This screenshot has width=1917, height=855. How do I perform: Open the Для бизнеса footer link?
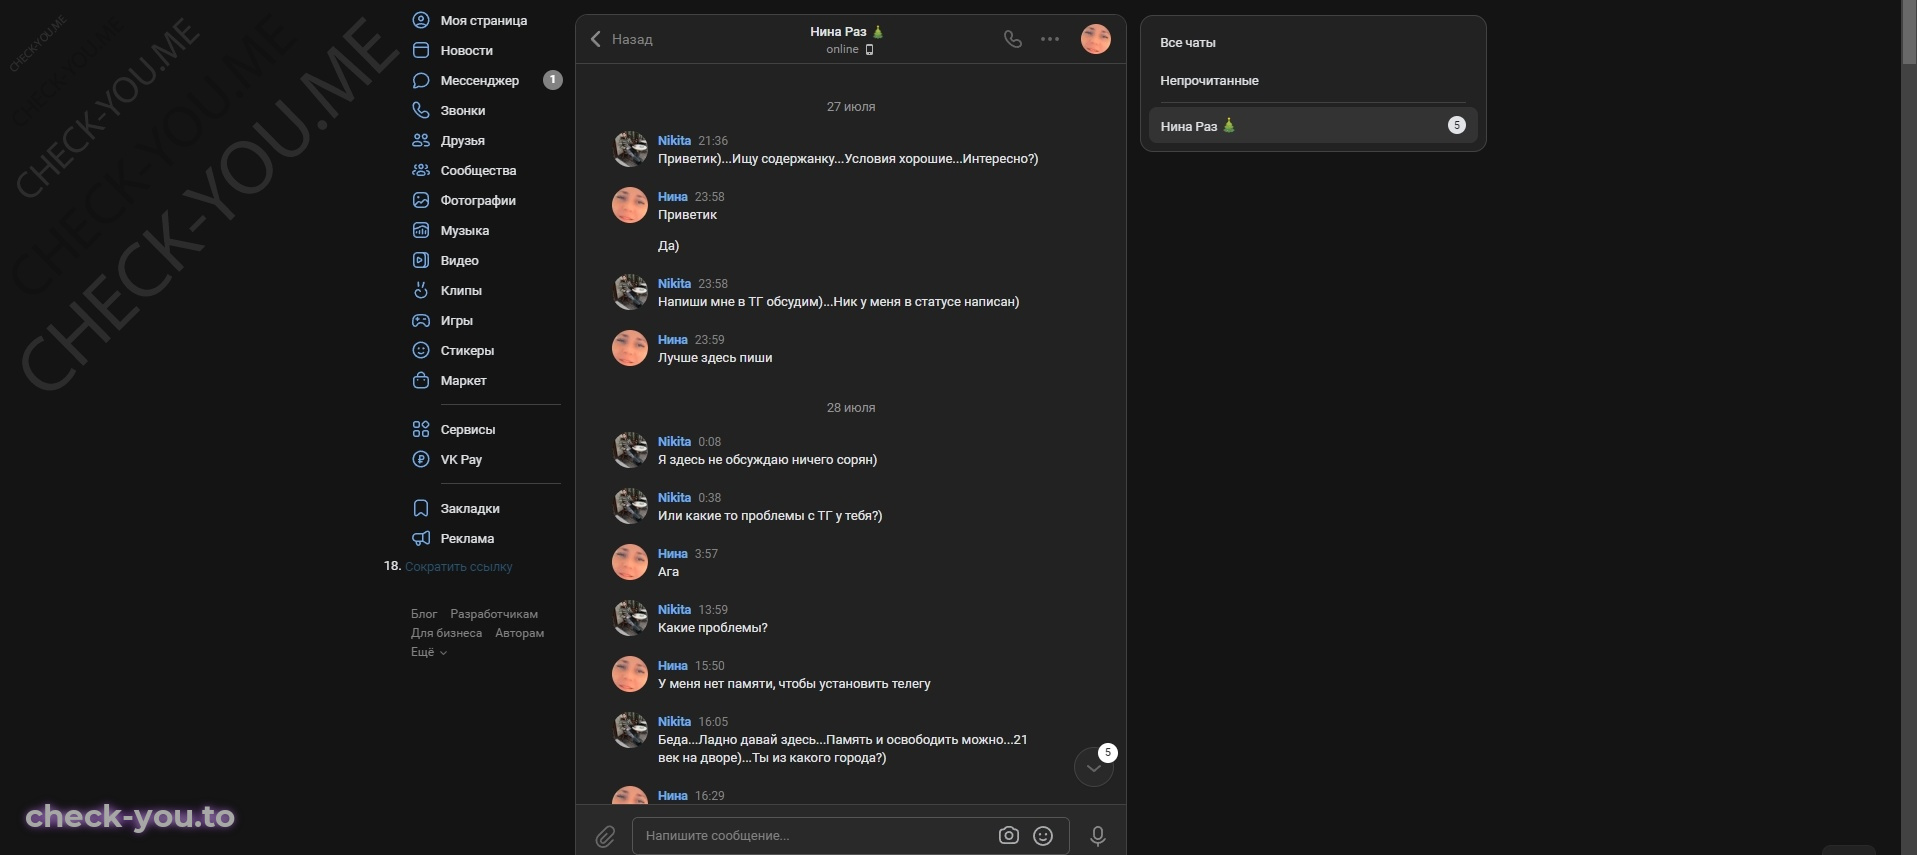pyautogui.click(x=446, y=633)
